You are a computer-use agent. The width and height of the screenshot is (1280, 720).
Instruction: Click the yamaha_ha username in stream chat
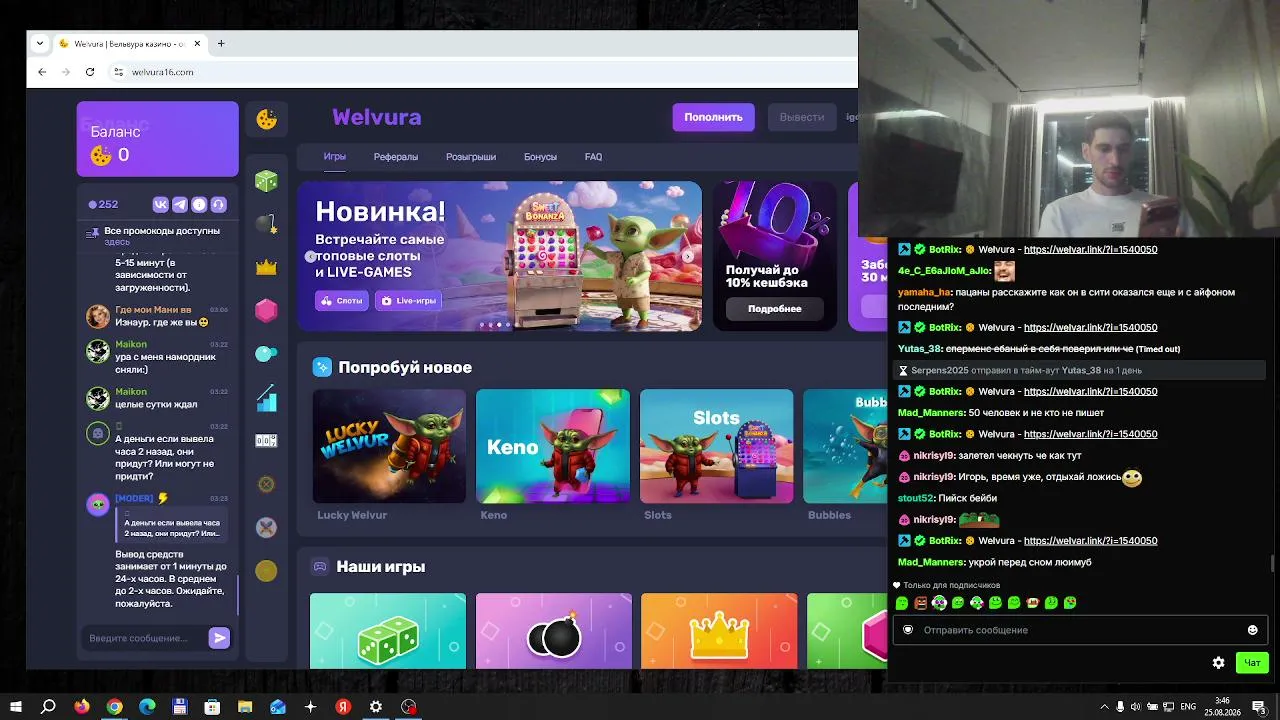tap(924, 292)
